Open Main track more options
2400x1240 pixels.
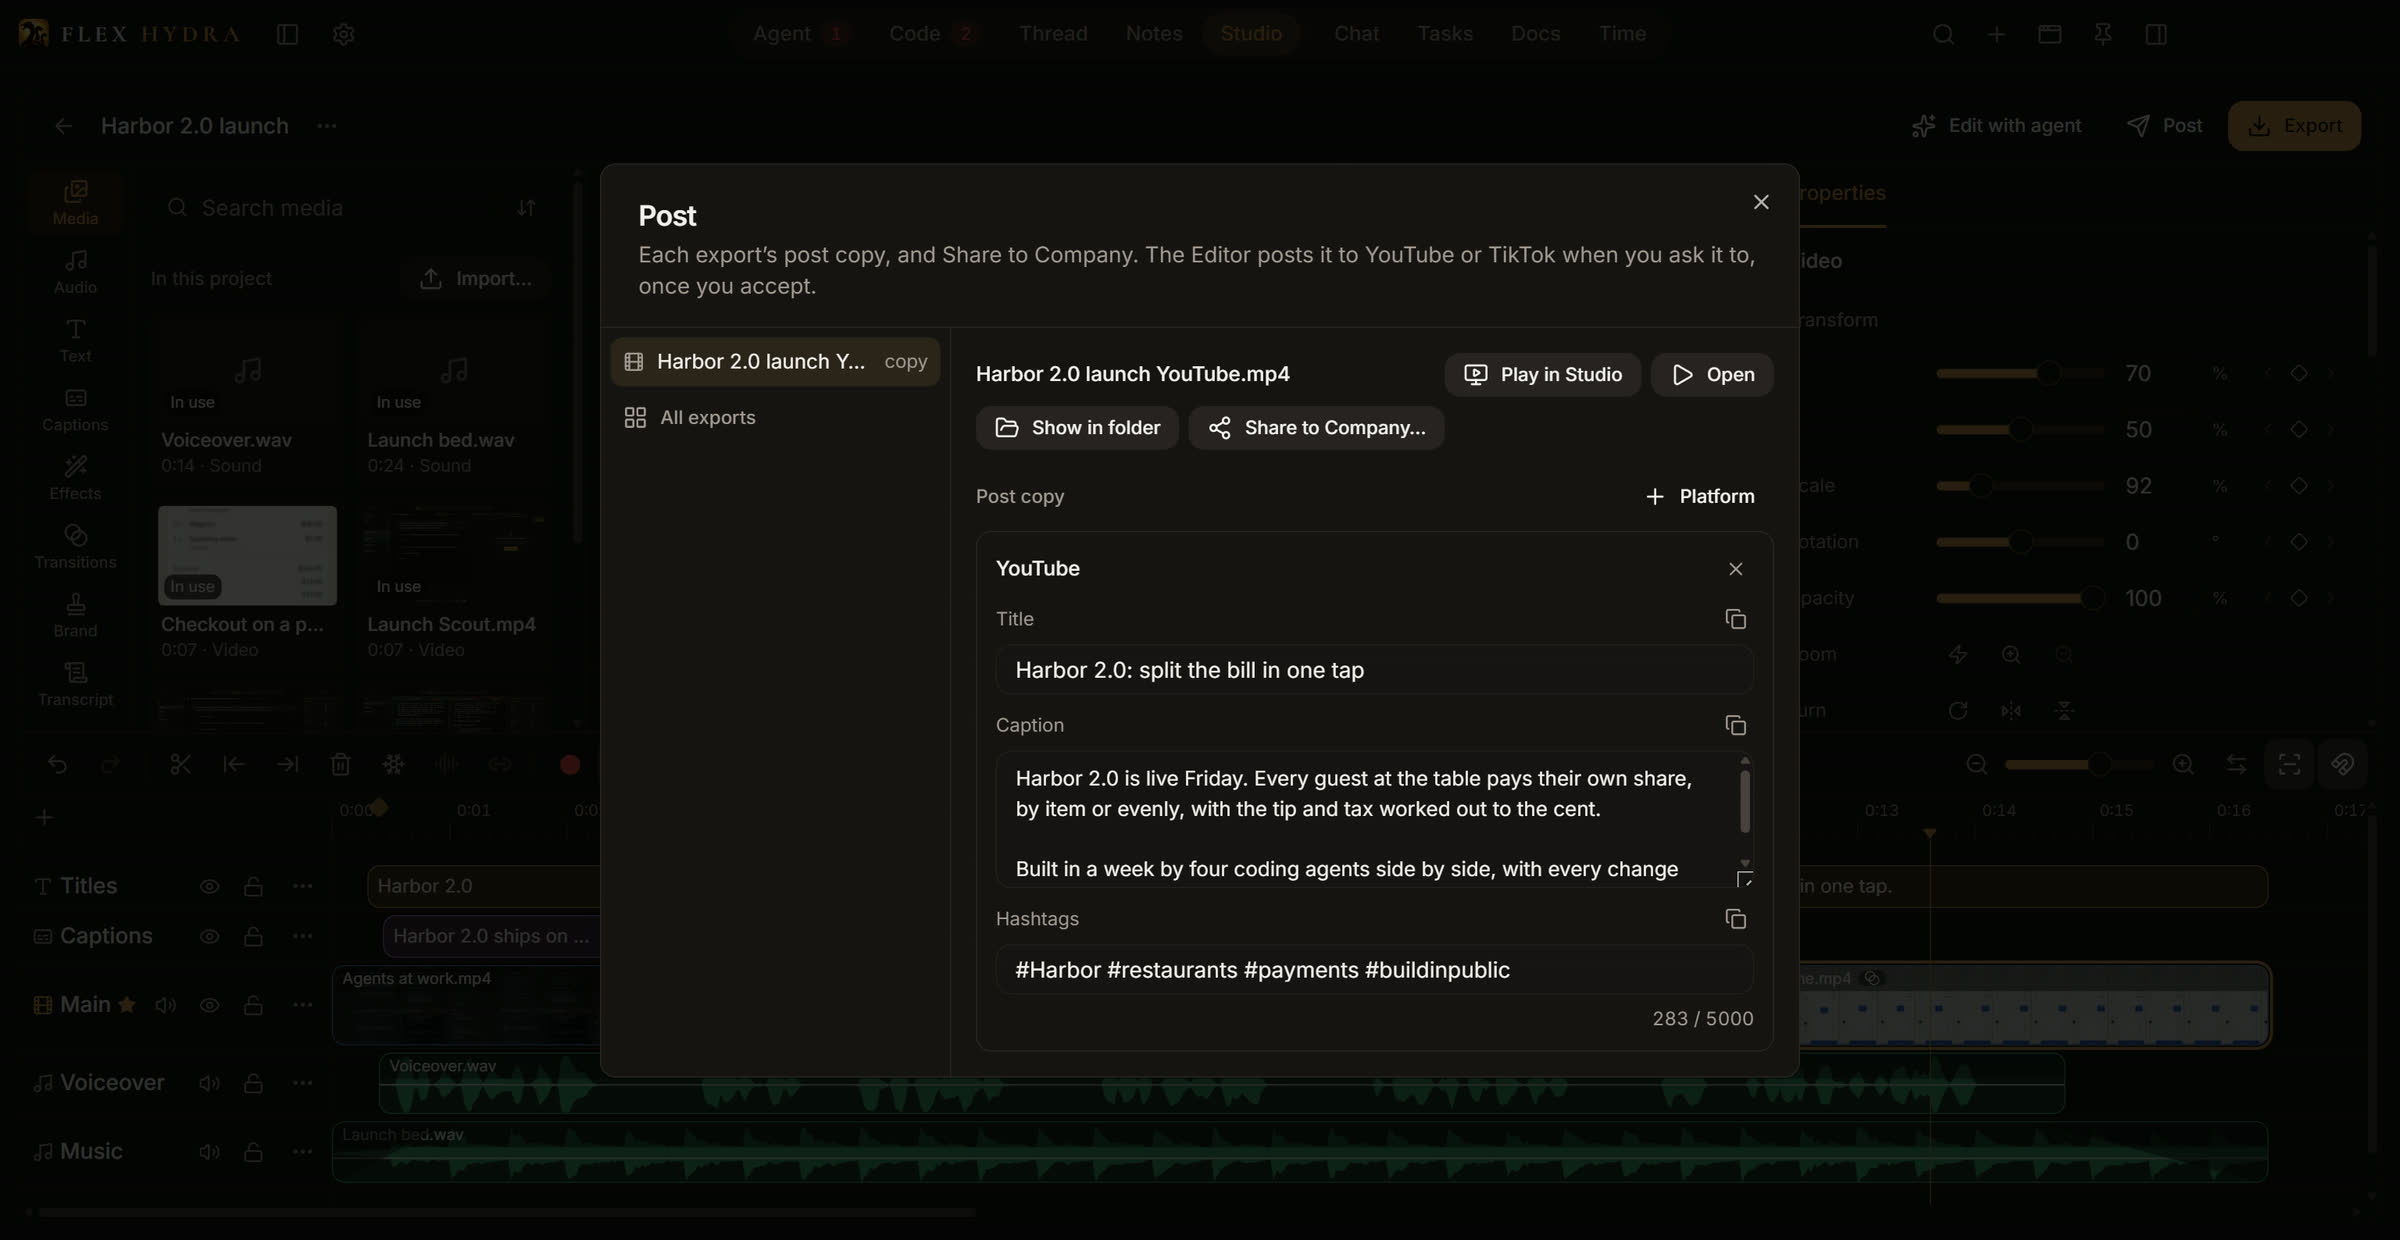(302, 1005)
